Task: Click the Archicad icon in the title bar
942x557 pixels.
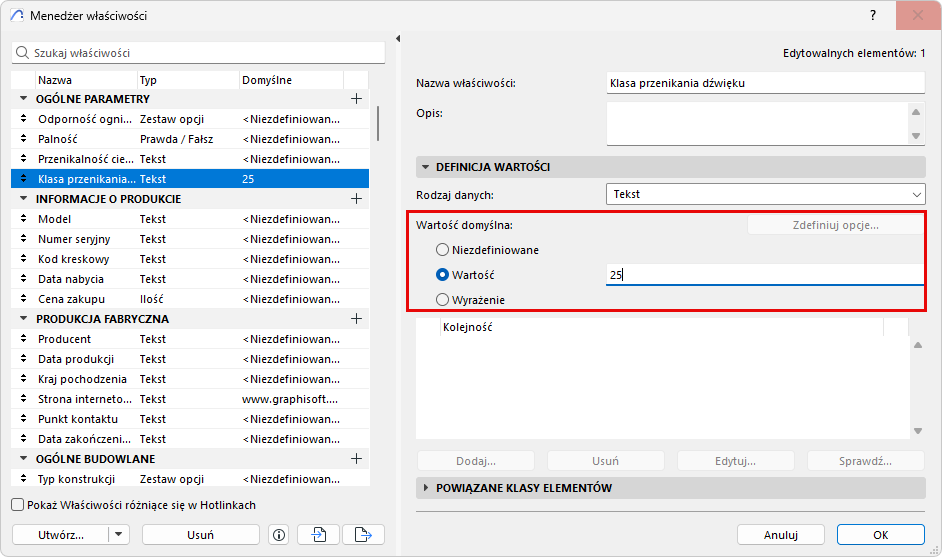Action: [x=17, y=16]
